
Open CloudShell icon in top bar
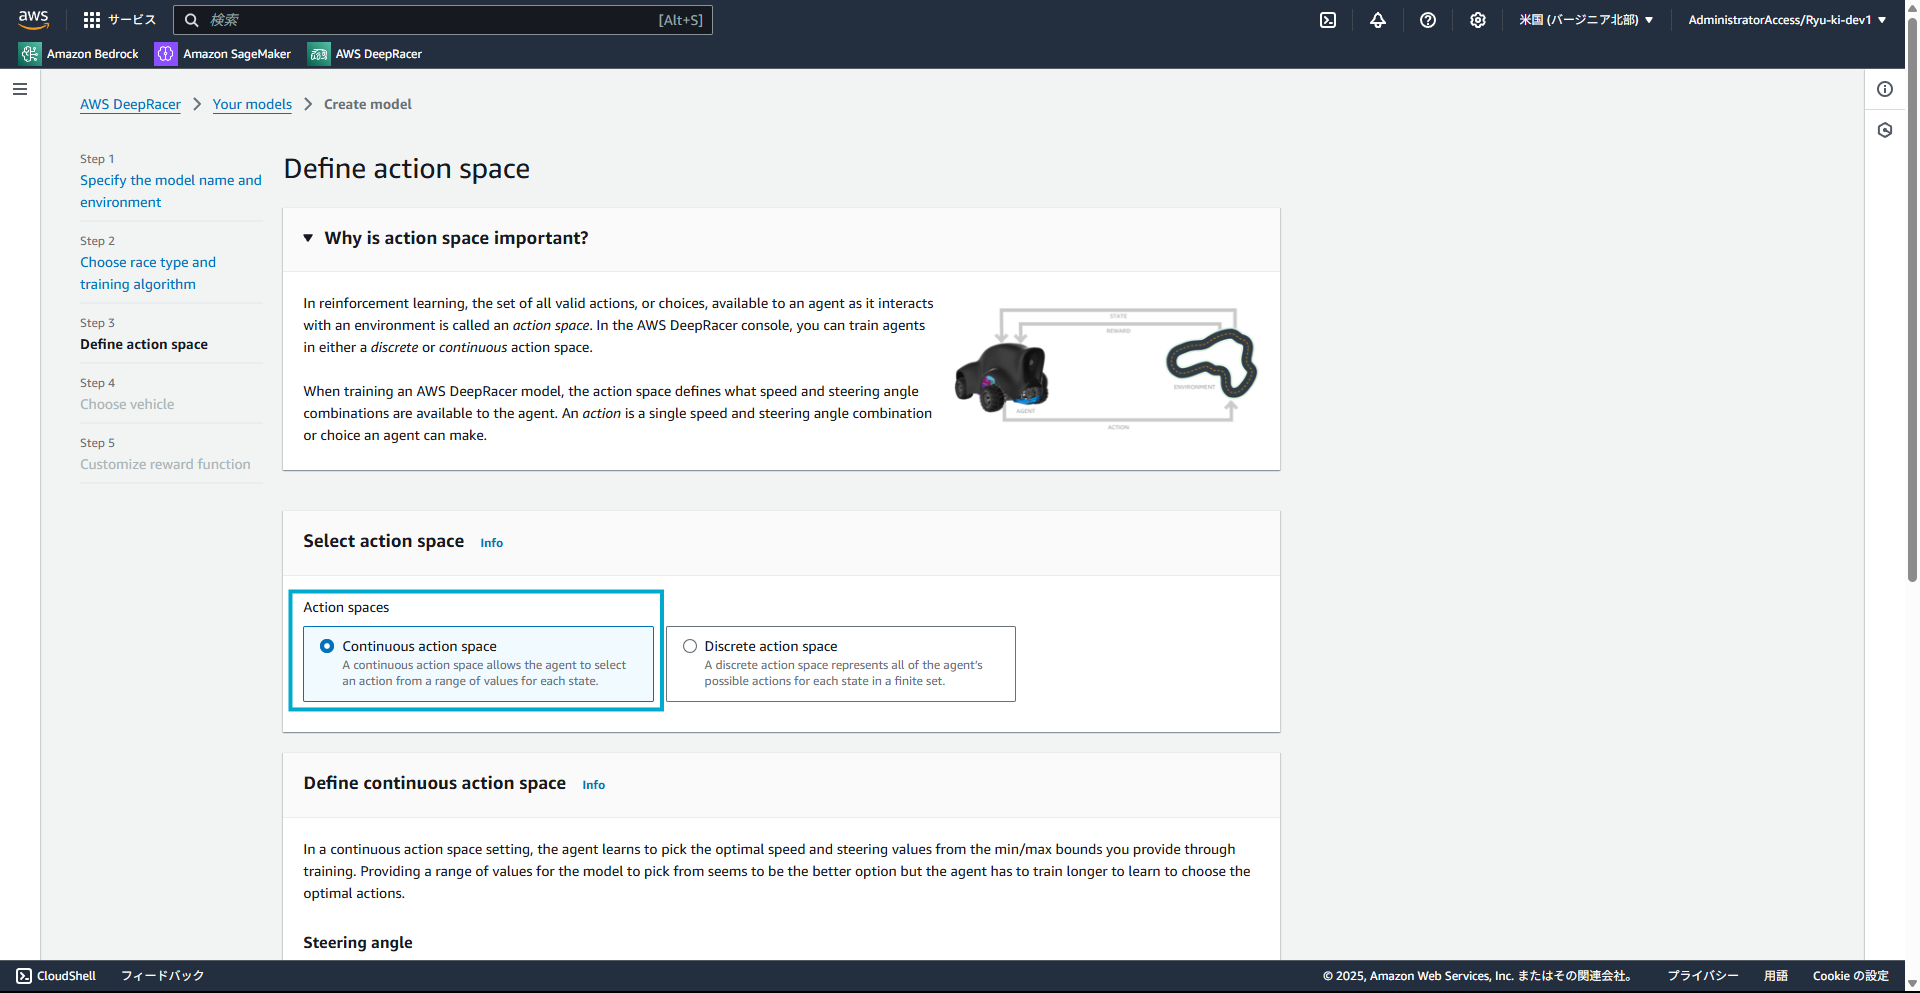(x=1328, y=20)
